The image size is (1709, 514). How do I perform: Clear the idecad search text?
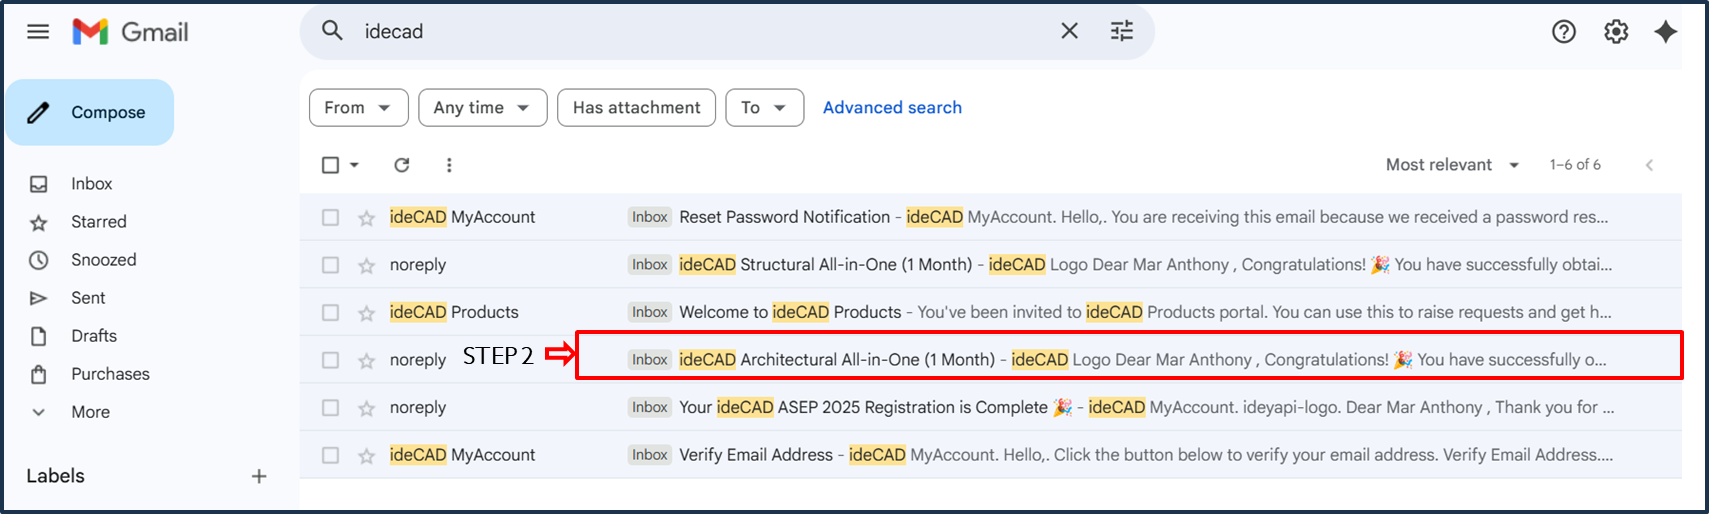pos(1069,31)
